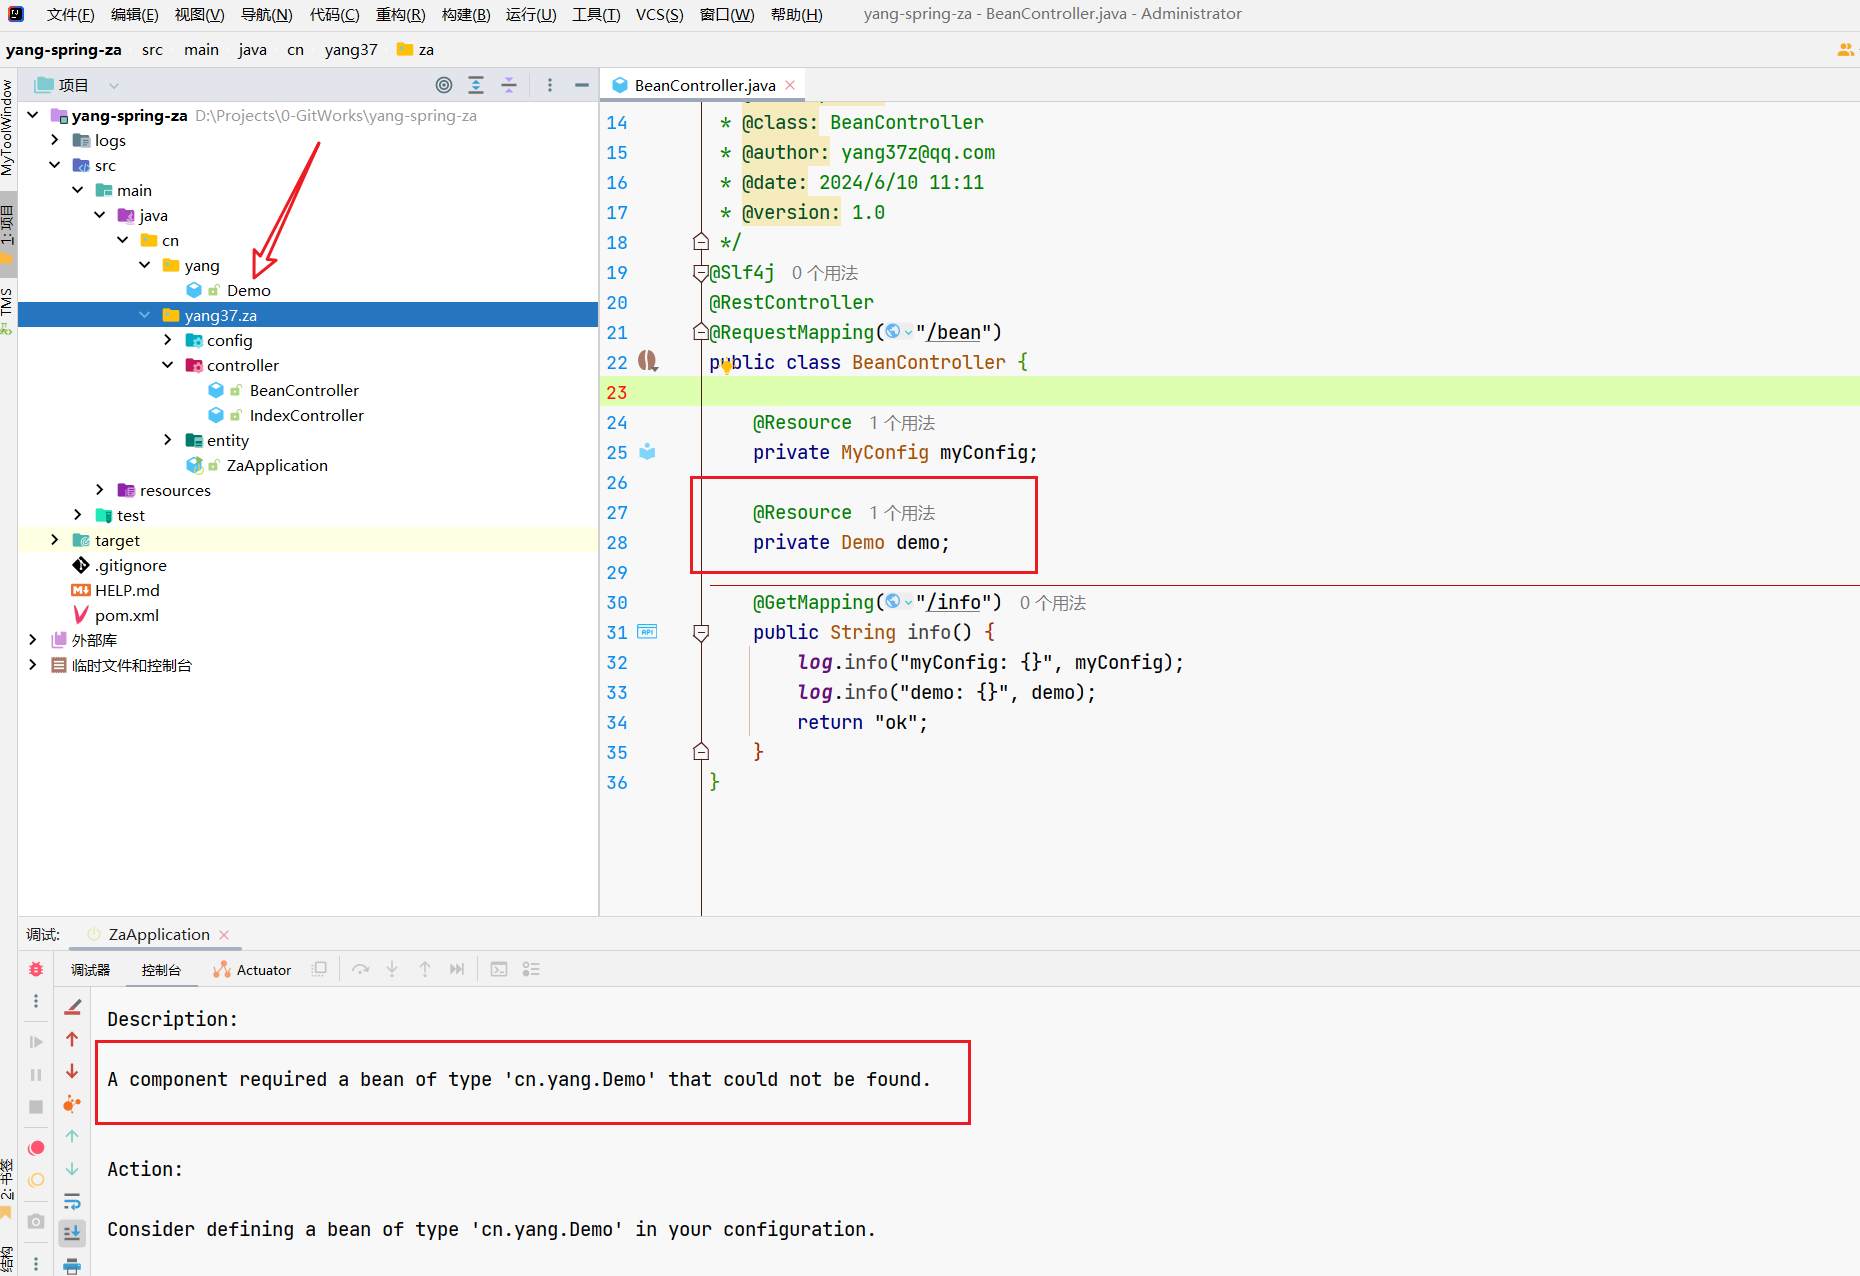This screenshot has height=1276, width=1860.
Task: Collapse the controller package
Action: (167, 365)
